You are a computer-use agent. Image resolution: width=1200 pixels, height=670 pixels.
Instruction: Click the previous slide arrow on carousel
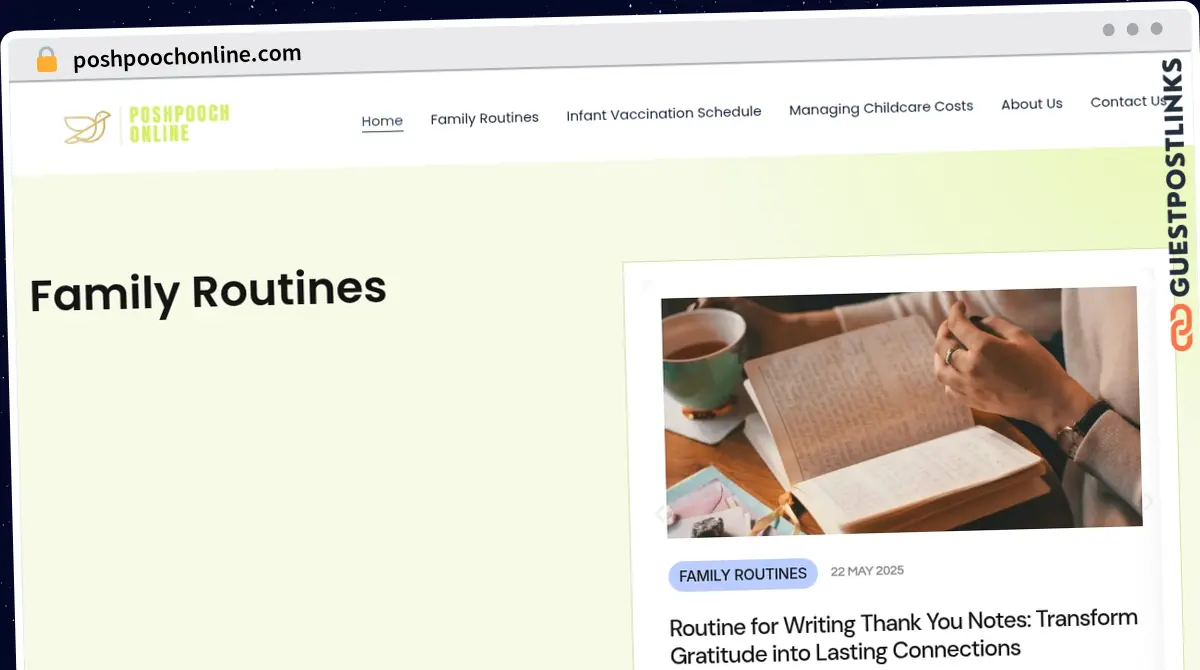[662, 514]
